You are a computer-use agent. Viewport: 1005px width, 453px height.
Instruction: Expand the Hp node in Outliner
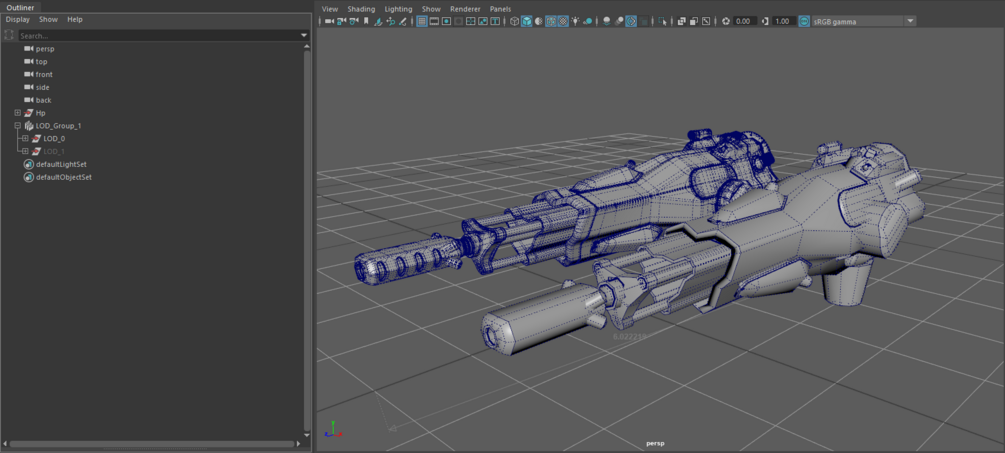17,113
